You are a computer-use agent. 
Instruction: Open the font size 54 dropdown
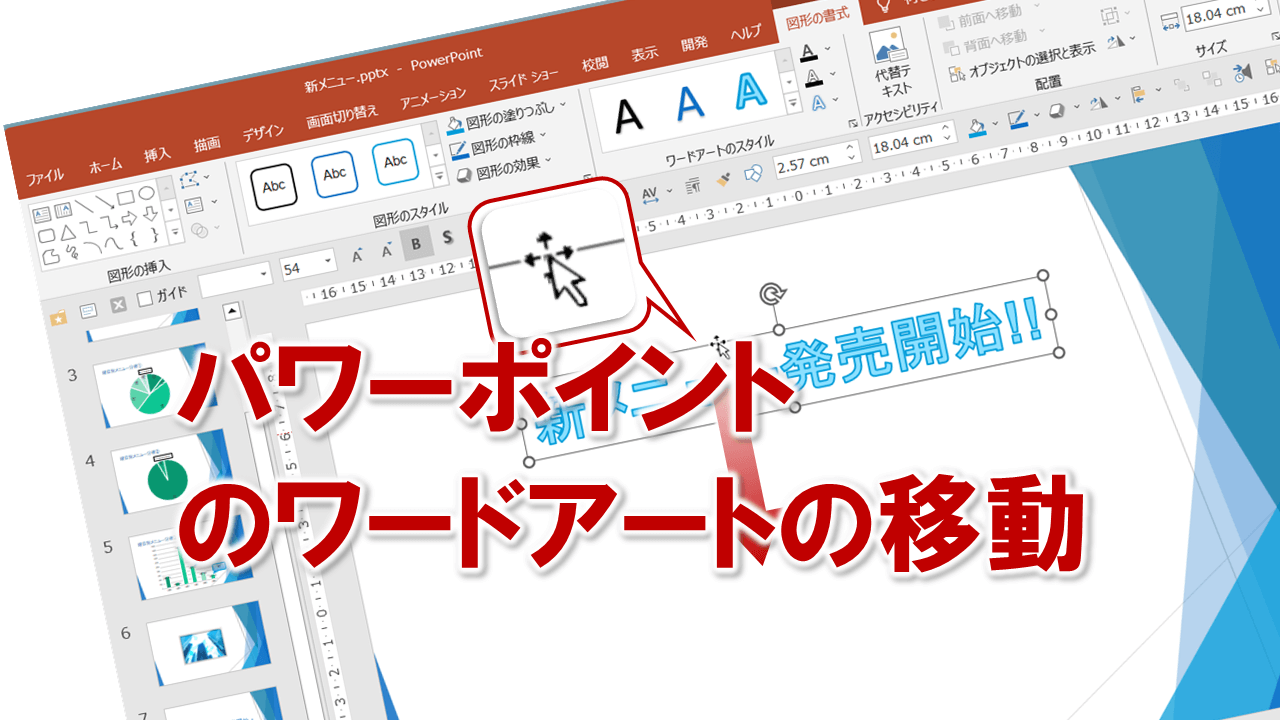pos(326,263)
